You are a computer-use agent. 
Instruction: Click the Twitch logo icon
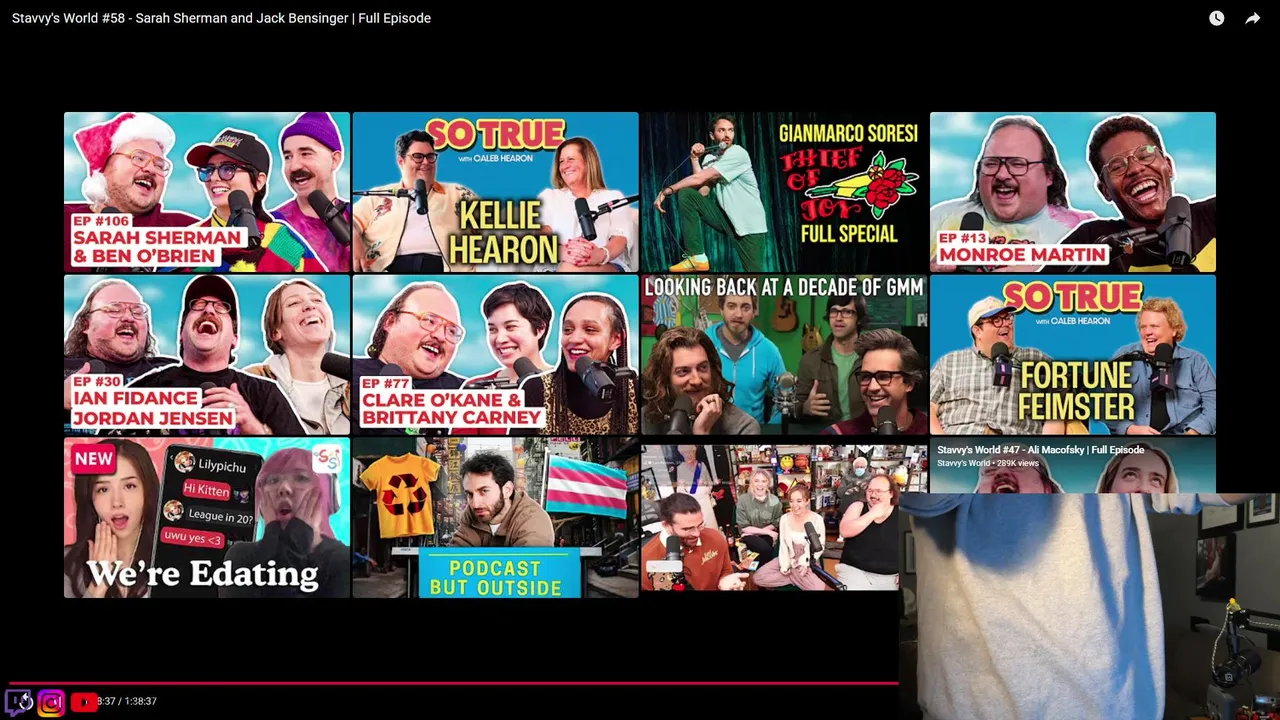pos(19,702)
